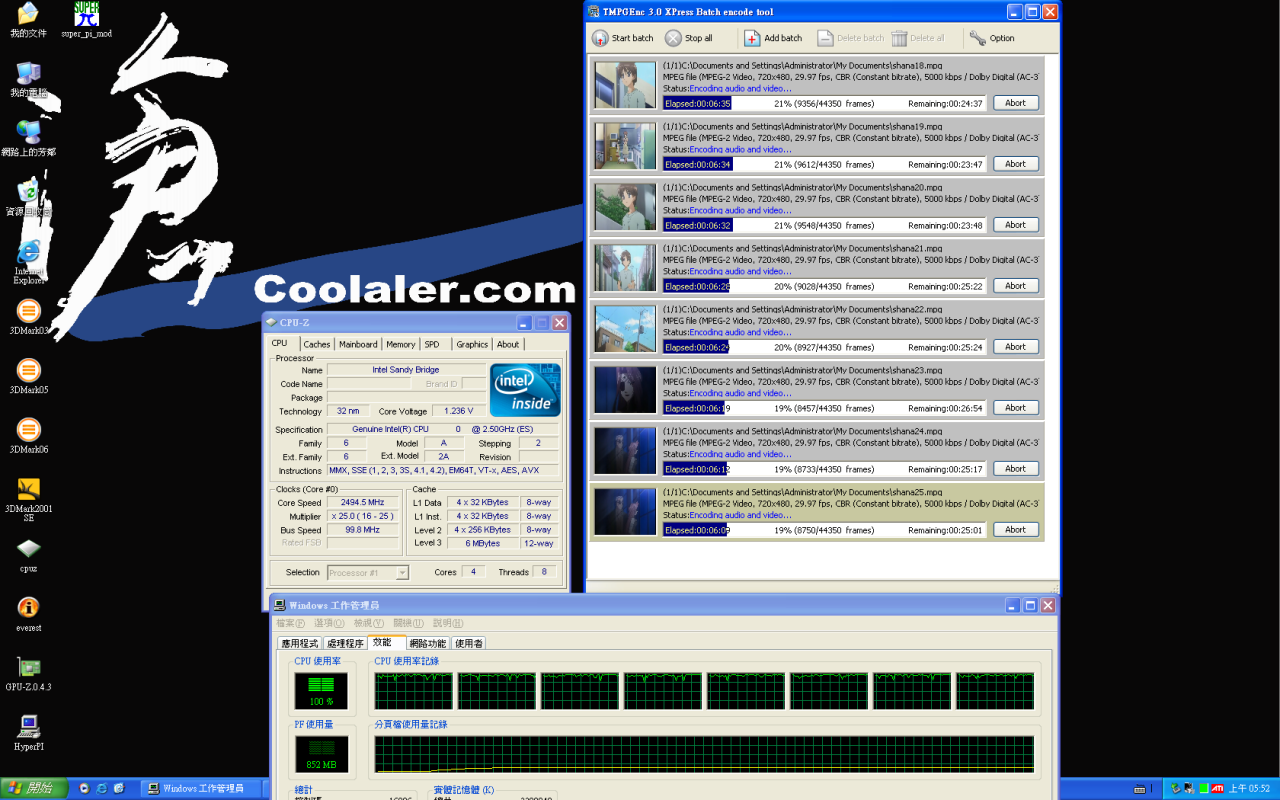Abort the shana24.mpg encode job
This screenshot has height=800, width=1280.
click(x=1015, y=469)
